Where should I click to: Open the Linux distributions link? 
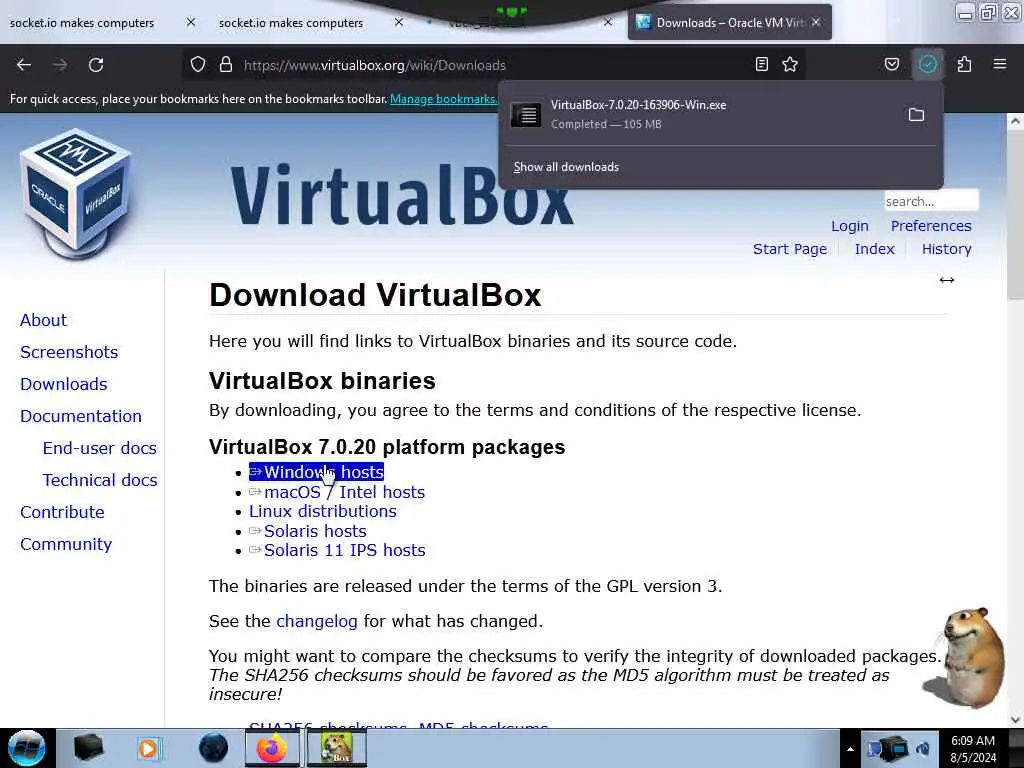(x=323, y=511)
